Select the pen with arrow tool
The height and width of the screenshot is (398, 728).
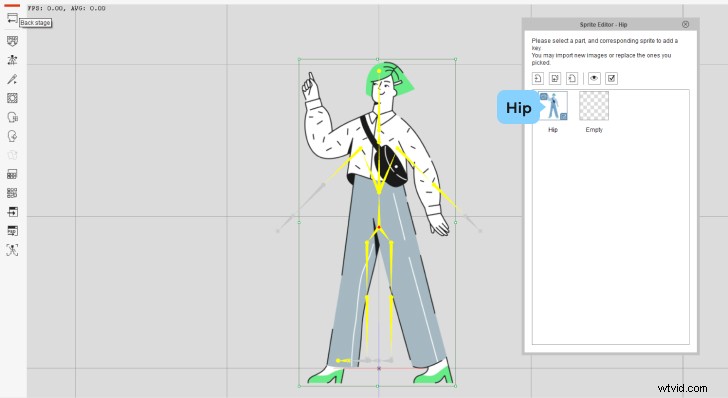(x=12, y=79)
